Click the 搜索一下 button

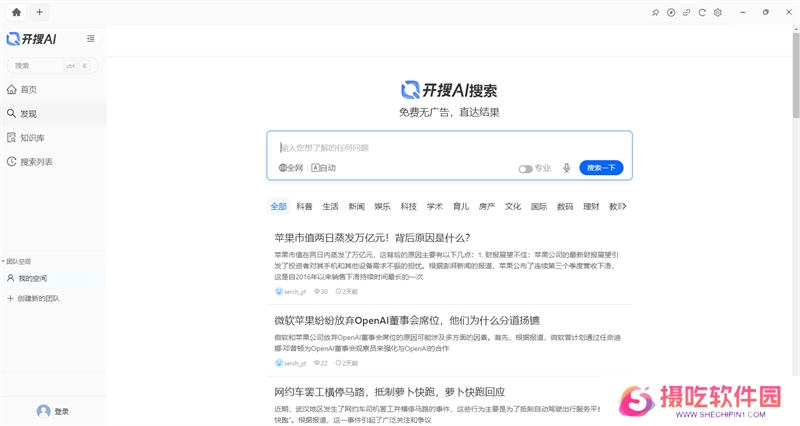coord(601,168)
